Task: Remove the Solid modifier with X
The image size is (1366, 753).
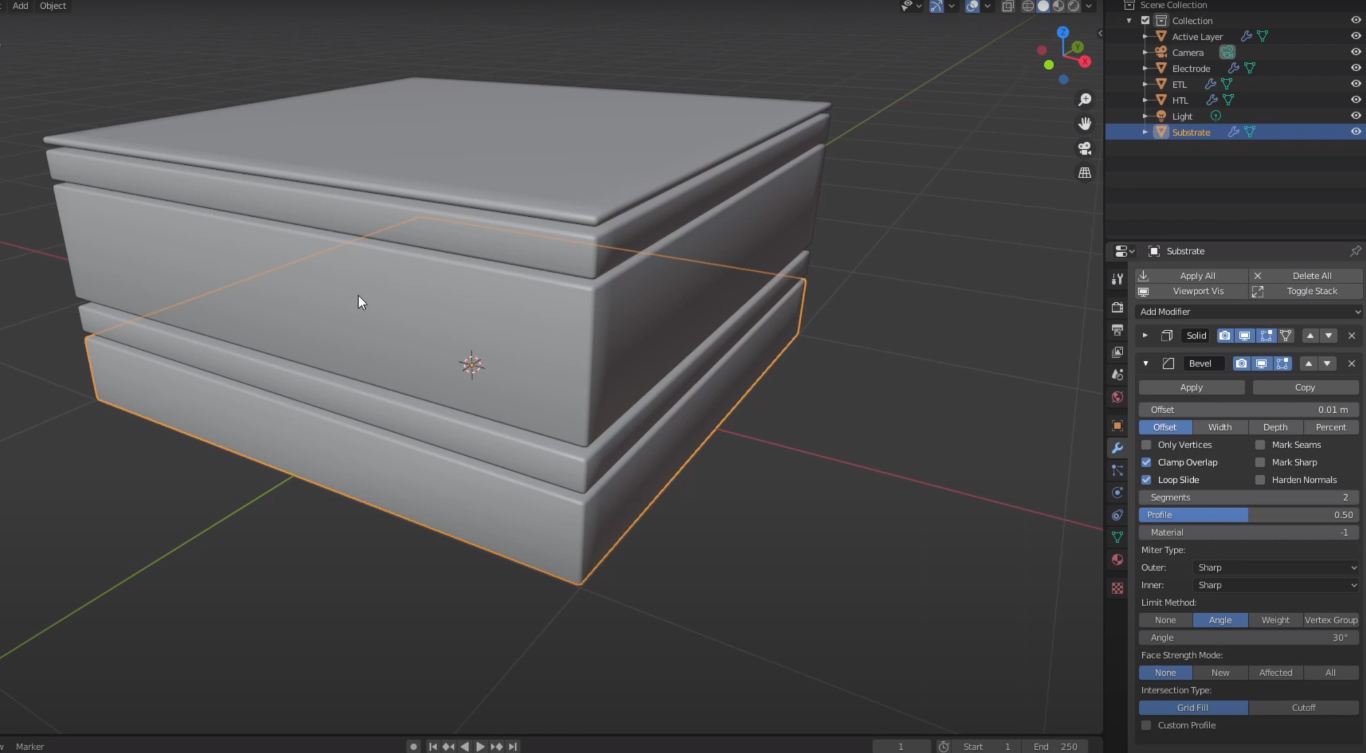Action: [1352, 336]
